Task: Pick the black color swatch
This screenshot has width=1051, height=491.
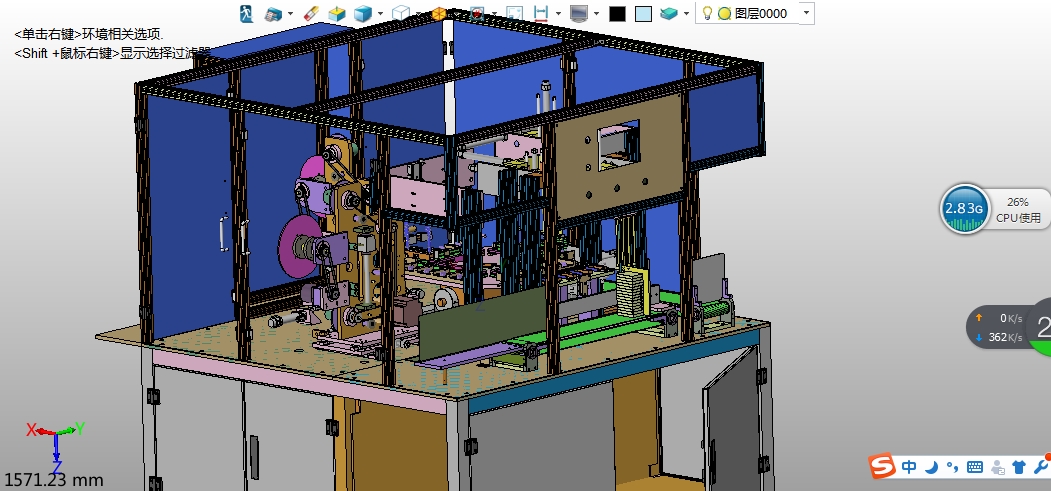Action: [617, 13]
